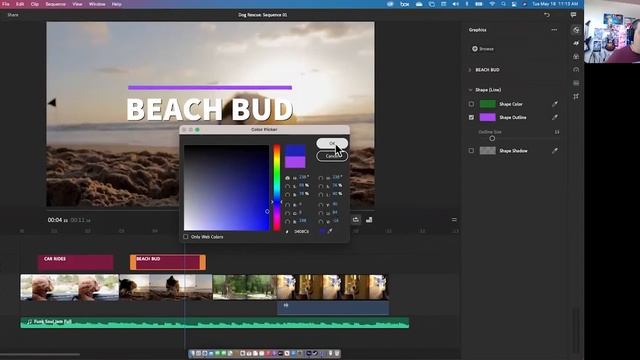Click the green Shape Color swatch
Screen dimensions: 640x360
coord(487,104)
